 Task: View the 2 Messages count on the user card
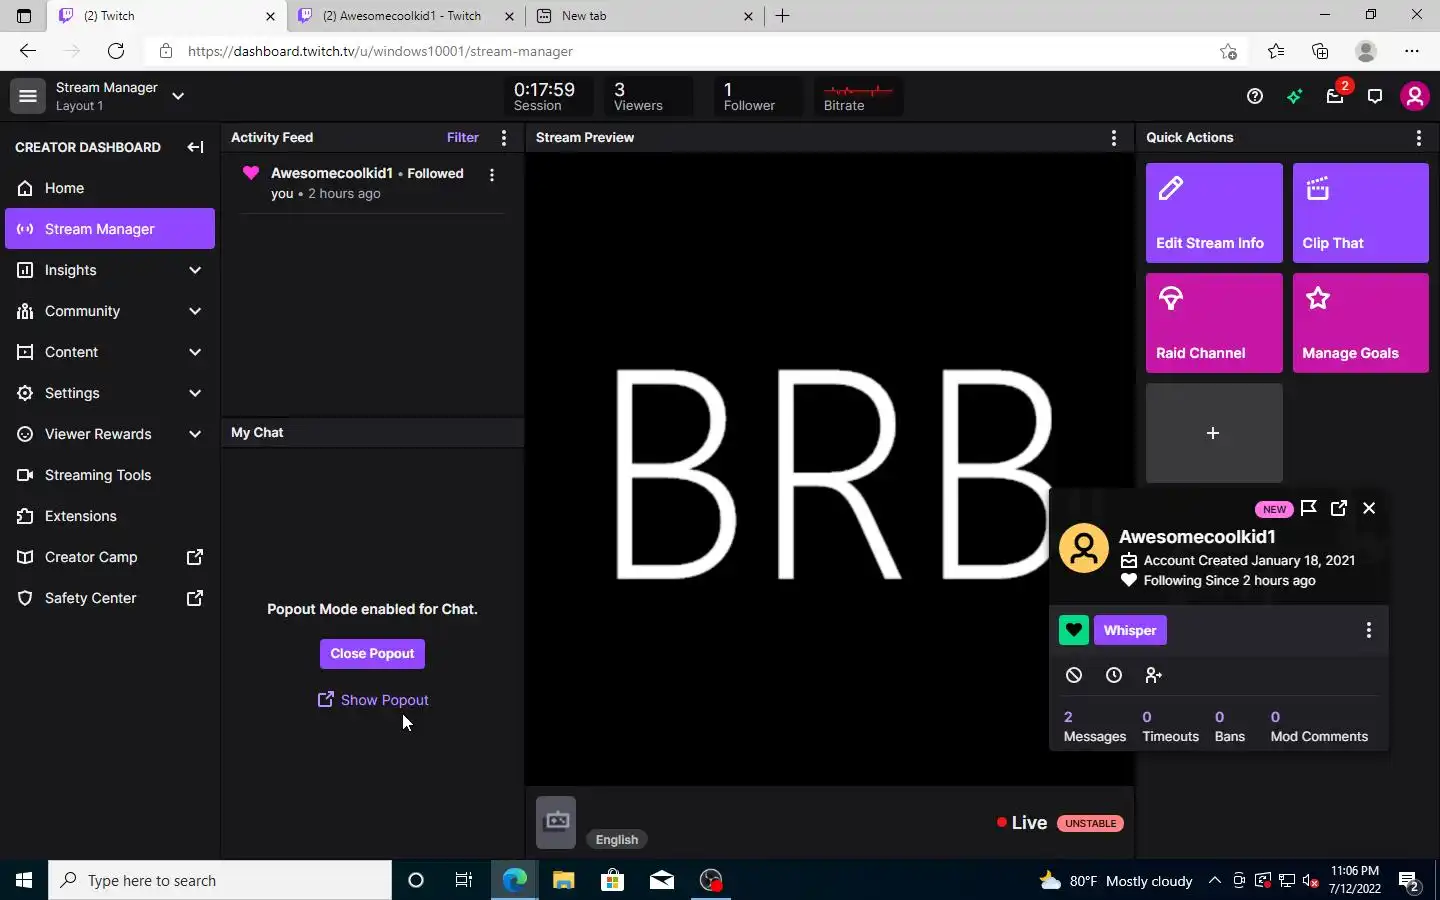tap(1095, 727)
